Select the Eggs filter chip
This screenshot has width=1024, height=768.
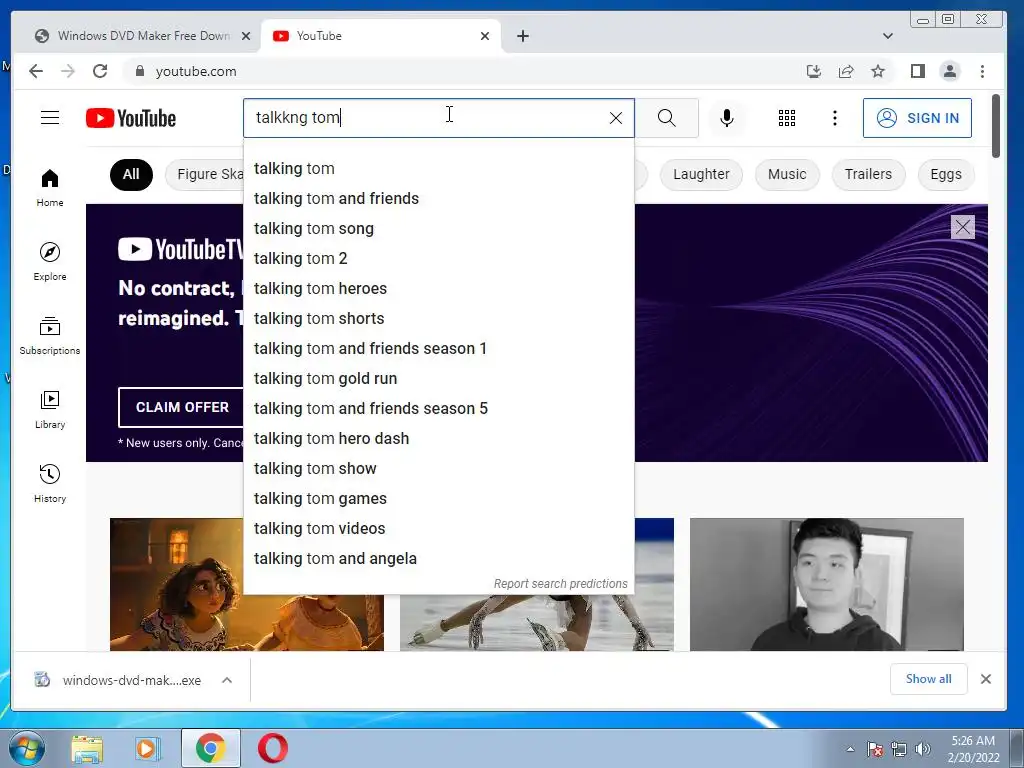[x=946, y=174]
